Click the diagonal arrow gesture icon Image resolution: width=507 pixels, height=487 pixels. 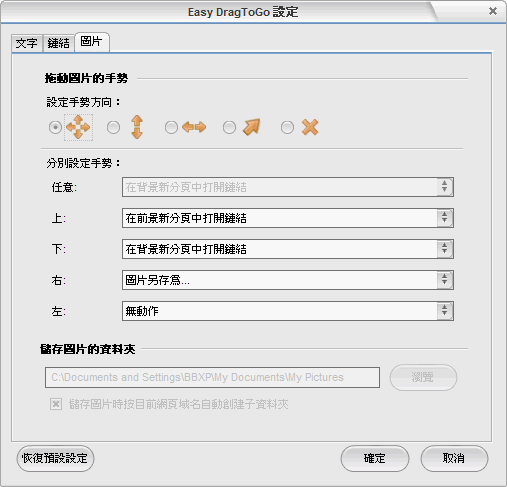pos(252,127)
